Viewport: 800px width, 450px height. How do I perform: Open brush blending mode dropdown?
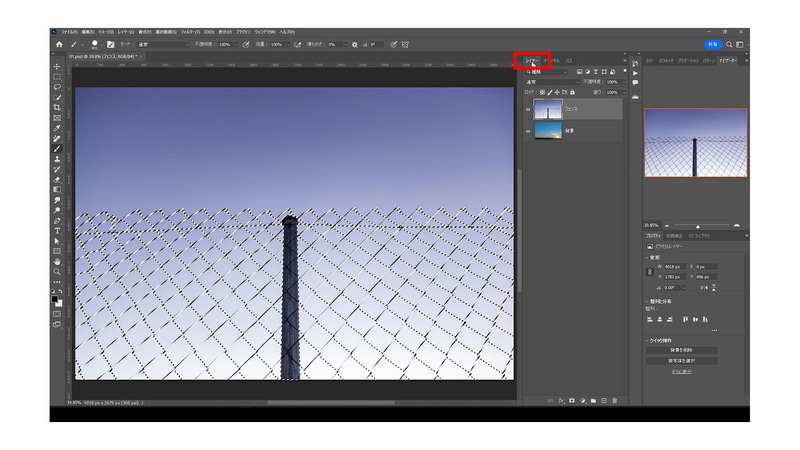pyautogui.click(x=162, y=45)
